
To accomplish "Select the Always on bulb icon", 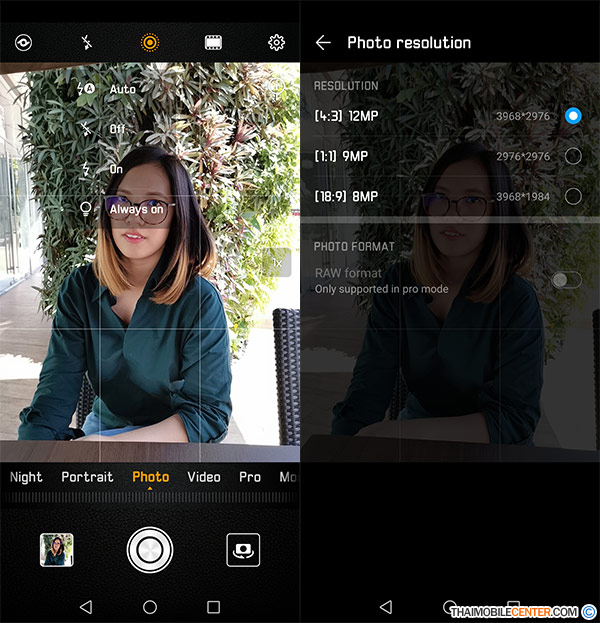I will [x=86, y=209].
